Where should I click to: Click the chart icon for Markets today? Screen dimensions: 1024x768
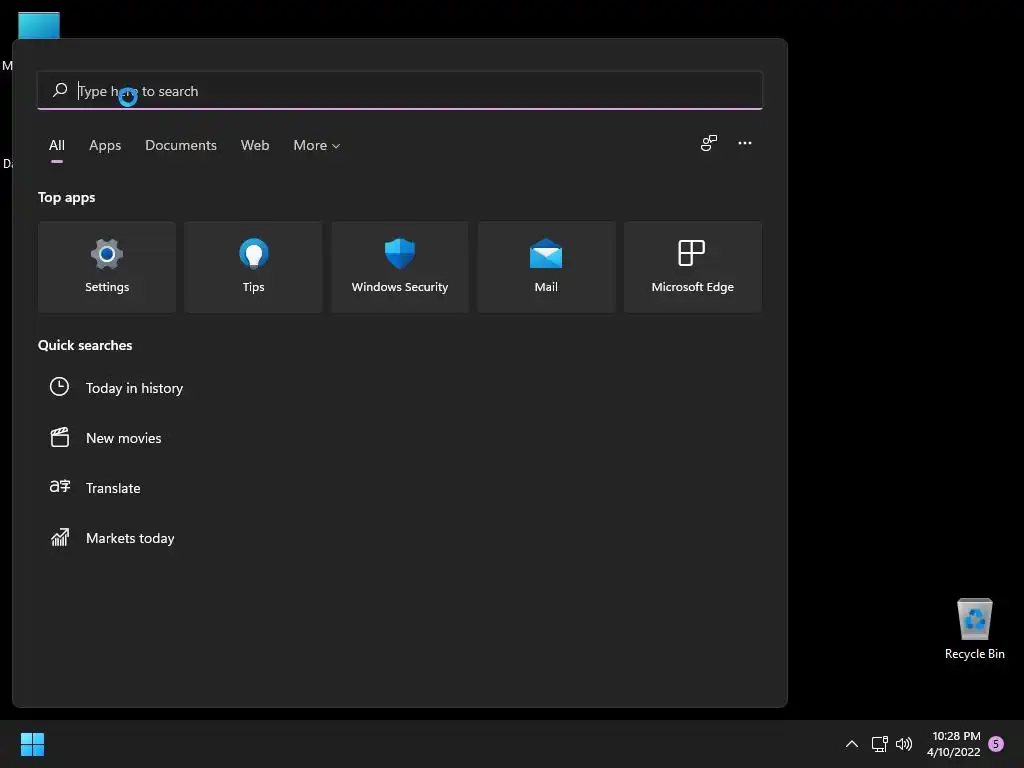(59, 537)
